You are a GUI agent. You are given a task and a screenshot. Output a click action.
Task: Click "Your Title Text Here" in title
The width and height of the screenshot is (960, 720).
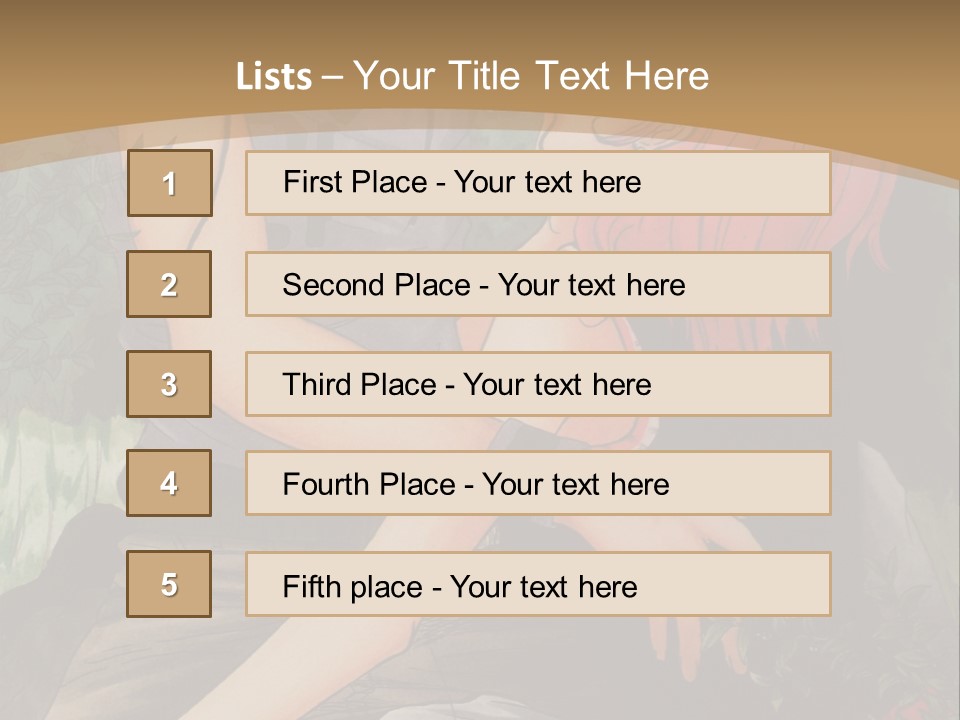point(531,76)
